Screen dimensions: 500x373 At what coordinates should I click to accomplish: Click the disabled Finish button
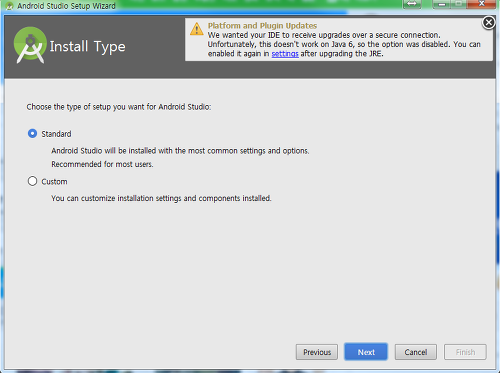tap(465, 352)
